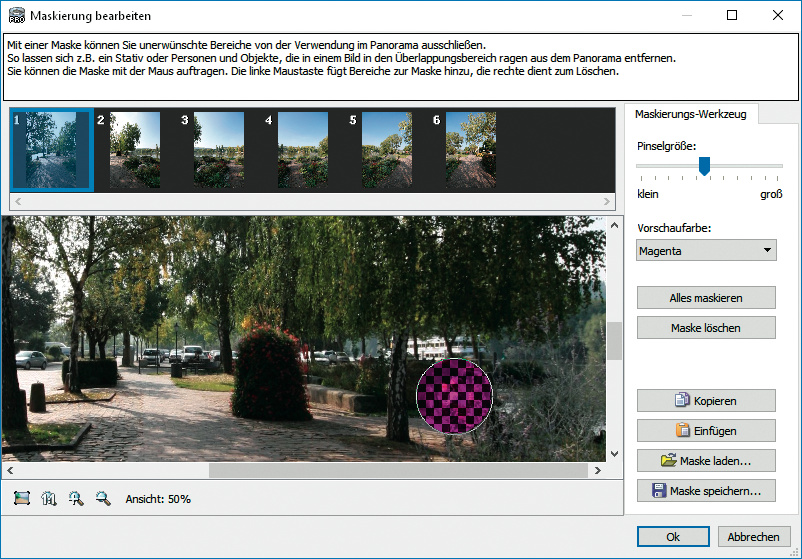
Task: Save the mask with Maske speichern
Action: click(x=706, y=491)
